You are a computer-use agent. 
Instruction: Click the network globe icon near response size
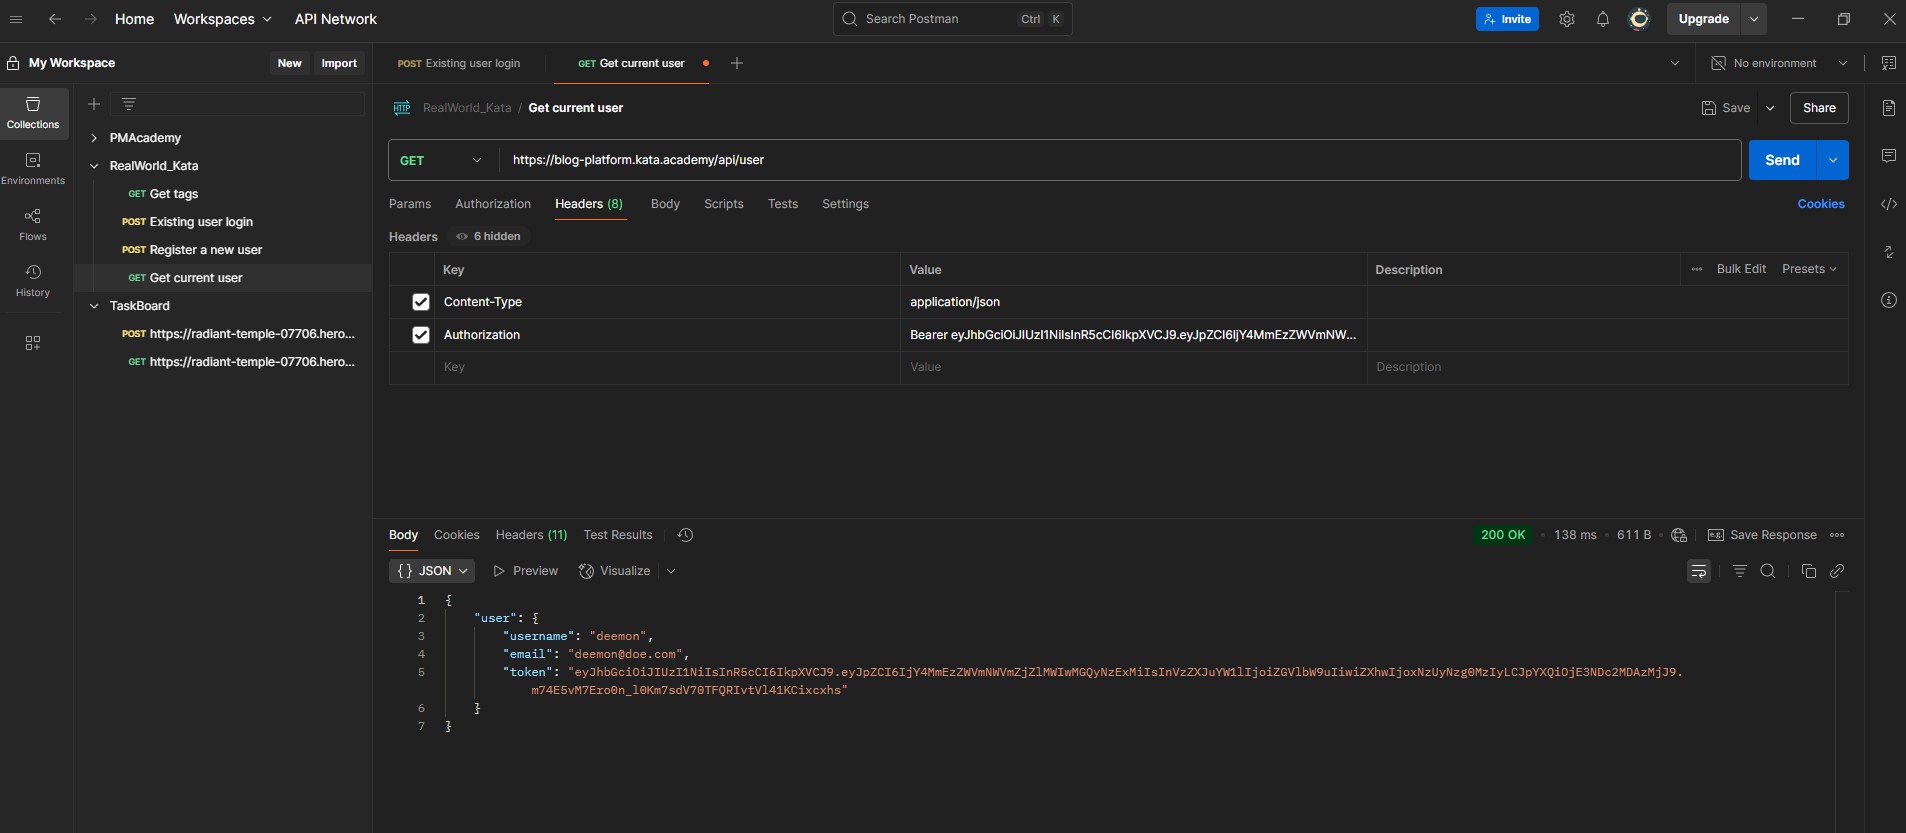pos(1679,535)
